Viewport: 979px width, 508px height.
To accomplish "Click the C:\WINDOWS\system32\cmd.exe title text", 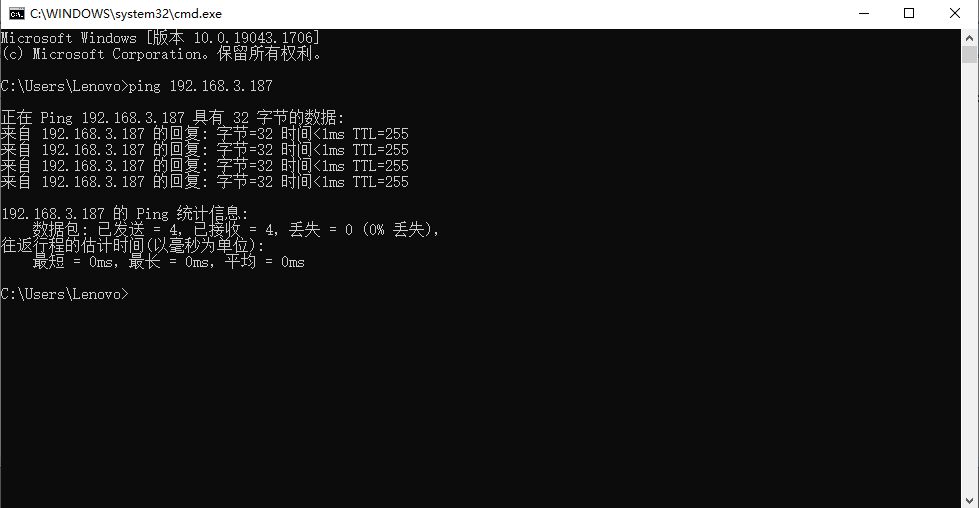I will pos(125,14).
